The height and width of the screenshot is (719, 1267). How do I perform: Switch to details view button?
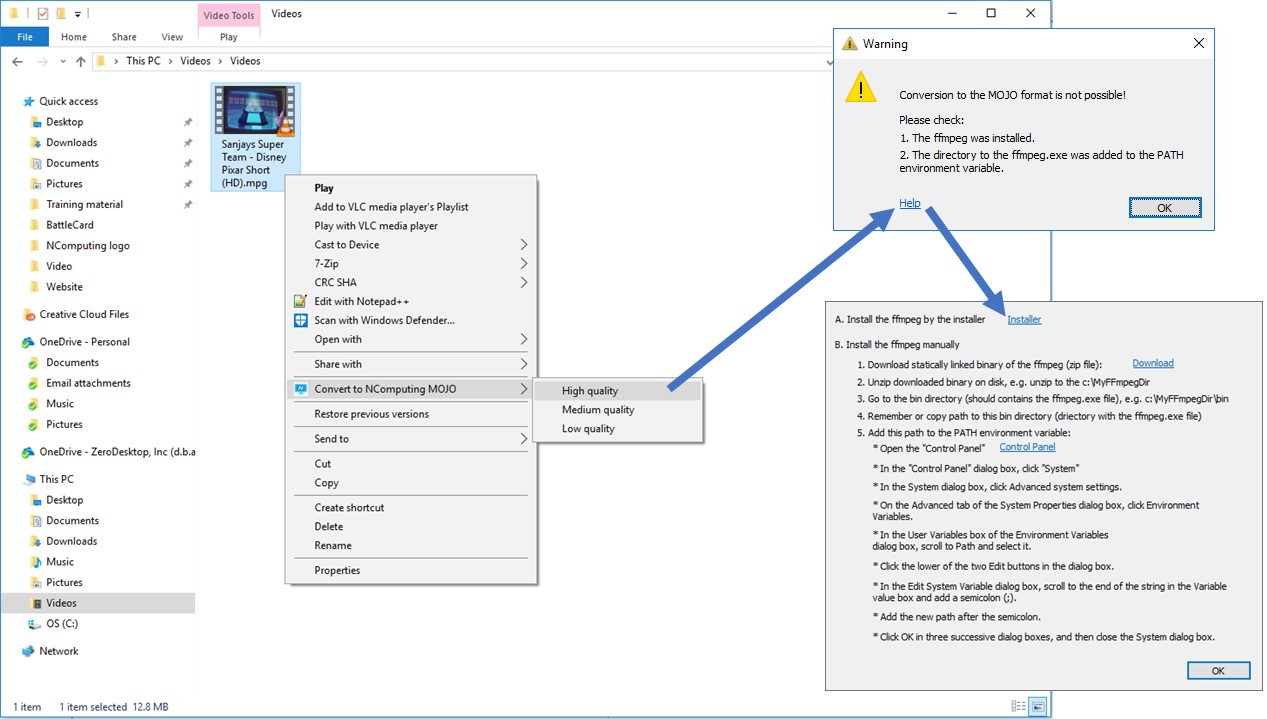click(1019, 706)
